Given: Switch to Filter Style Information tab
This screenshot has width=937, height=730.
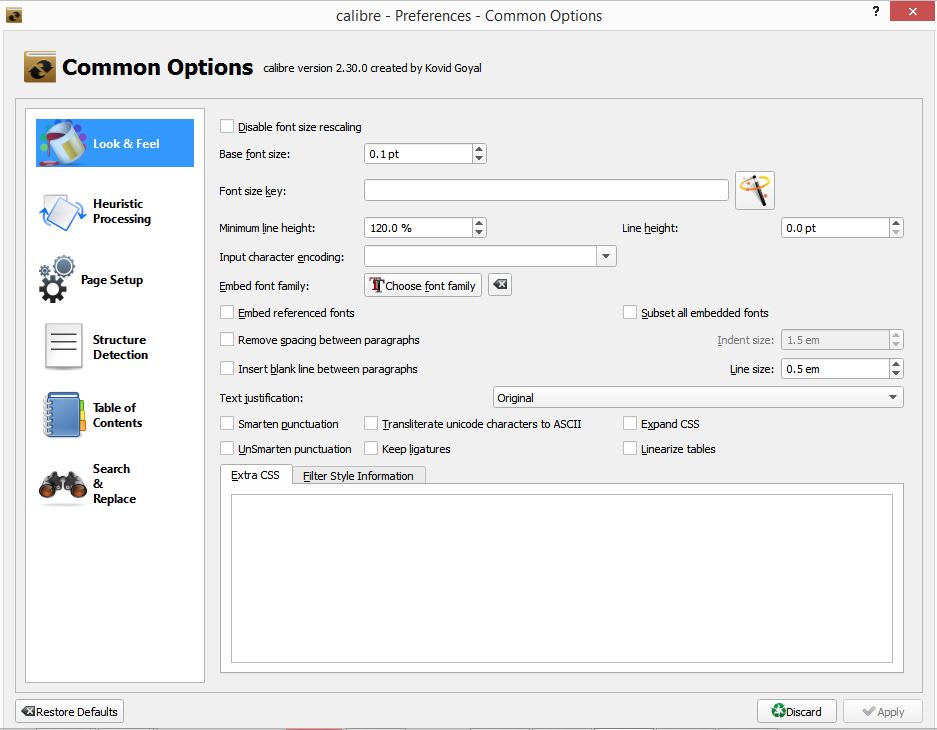Looking at the screenshot, I should click(358, 476).
